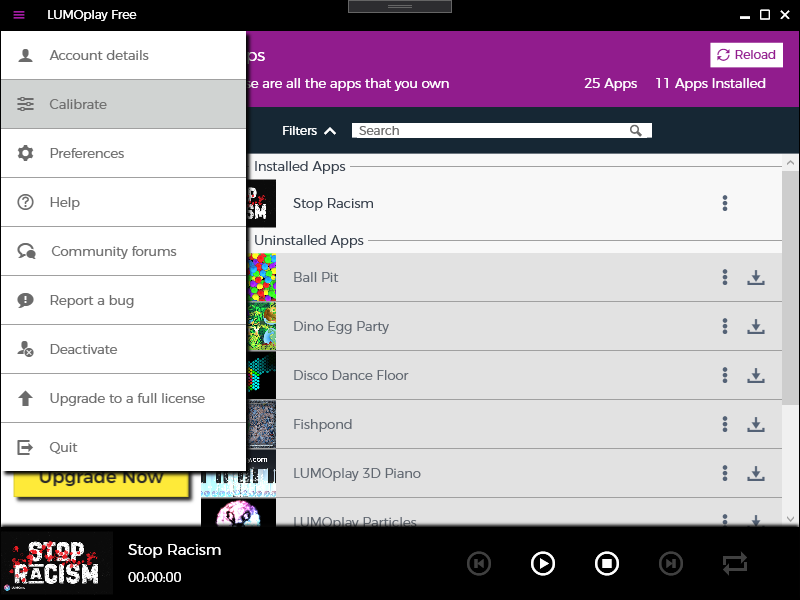Image resolution: width=800 pixels, height=600 pixels.
Task: Toggle repeat playback
Action: coord(735,564)
